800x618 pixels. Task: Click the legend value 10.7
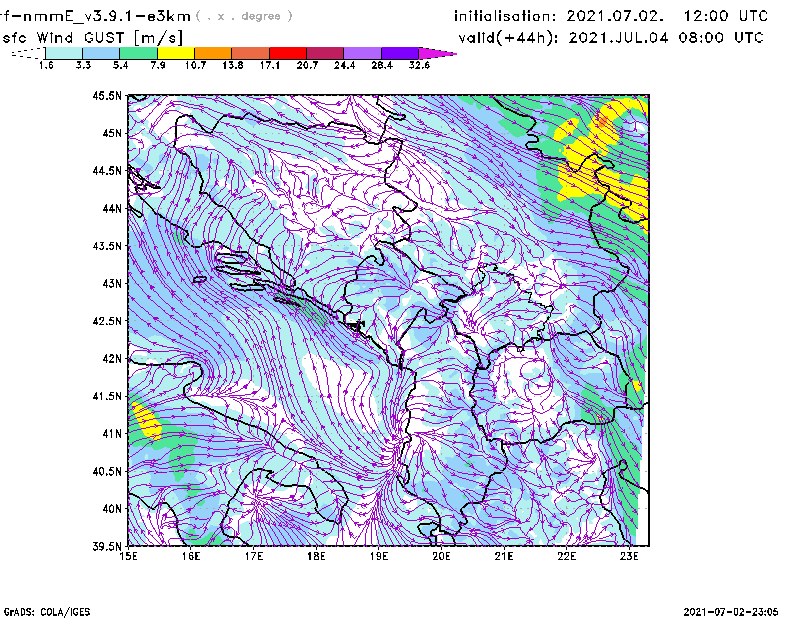tap(195, 65)
